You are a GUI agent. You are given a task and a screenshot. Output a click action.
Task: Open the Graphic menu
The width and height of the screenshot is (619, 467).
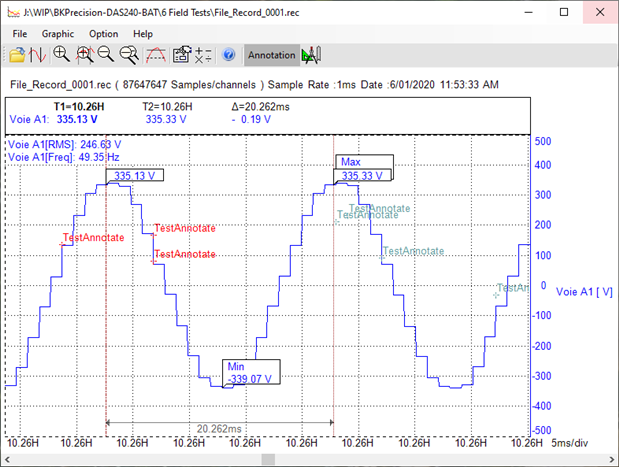coord(58,33)
